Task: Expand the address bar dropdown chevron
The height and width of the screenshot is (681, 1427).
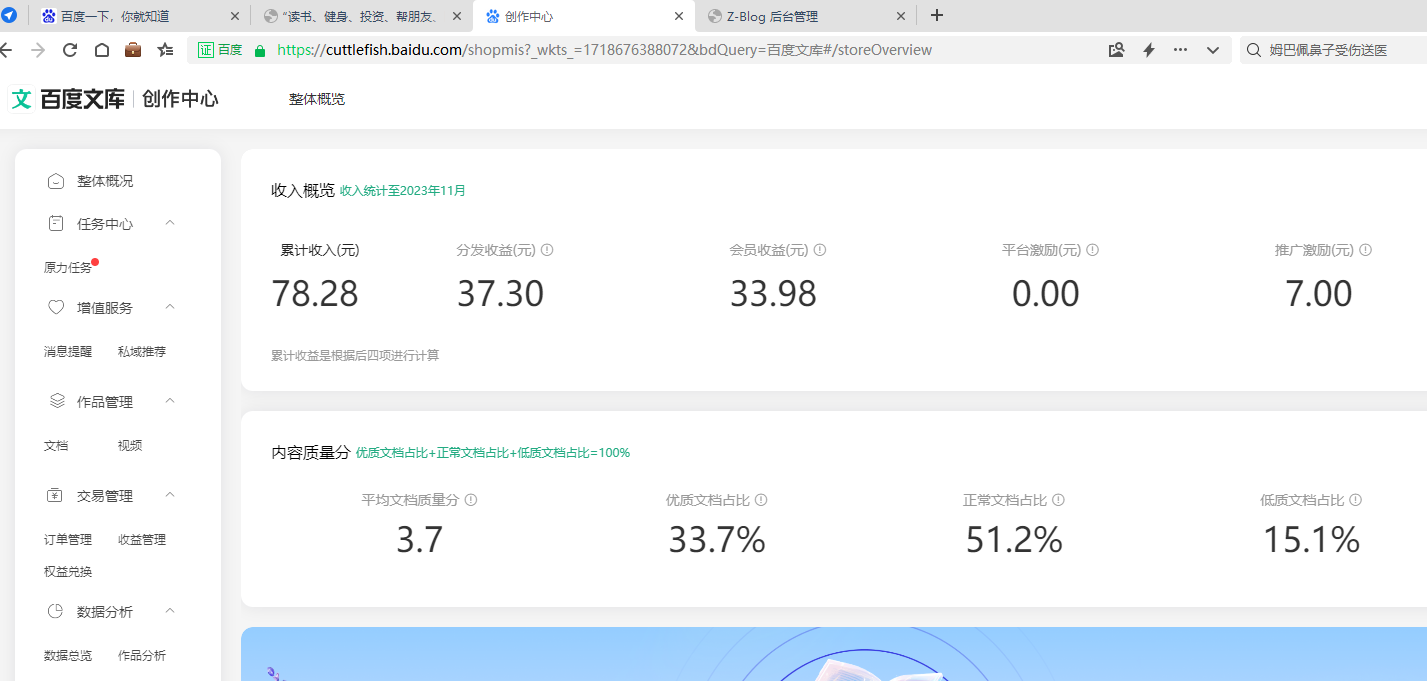Action: pos(1213,50)
